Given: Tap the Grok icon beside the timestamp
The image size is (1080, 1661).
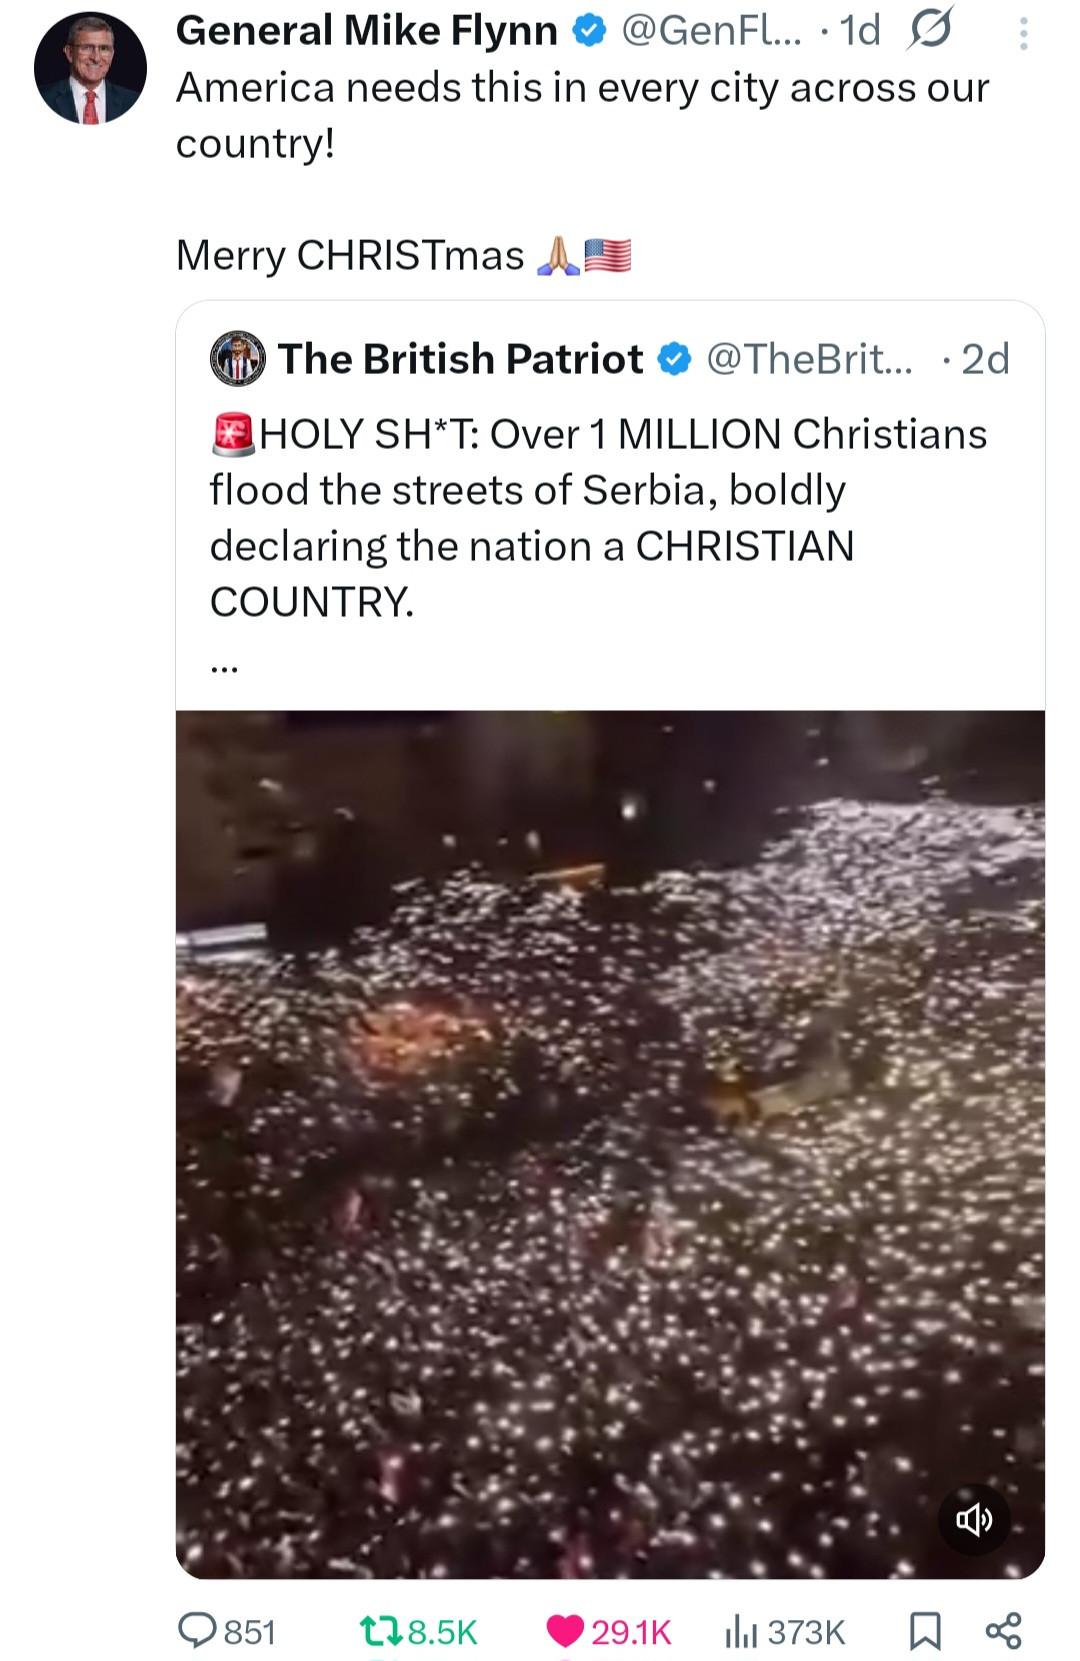Looking at the screenshot, I should click(929, 31).
